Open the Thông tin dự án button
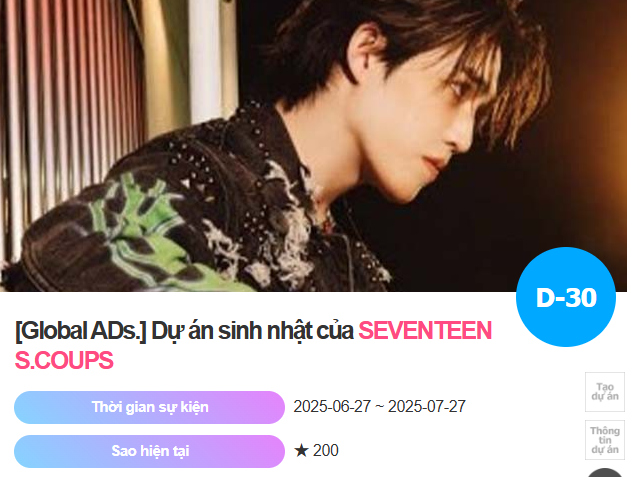The height and width of the screenshot is (477, 627). click(605, 440)
